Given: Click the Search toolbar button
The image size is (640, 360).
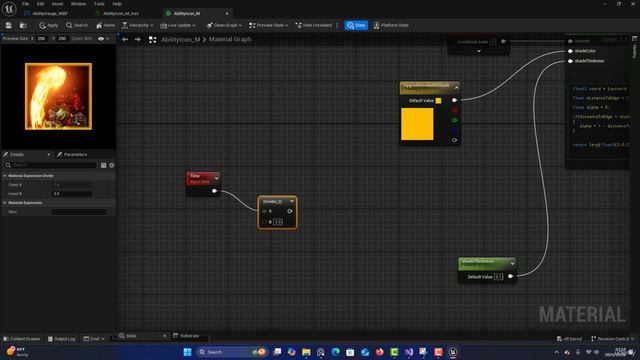Looking at the screenshot, I should click(77, 25).
